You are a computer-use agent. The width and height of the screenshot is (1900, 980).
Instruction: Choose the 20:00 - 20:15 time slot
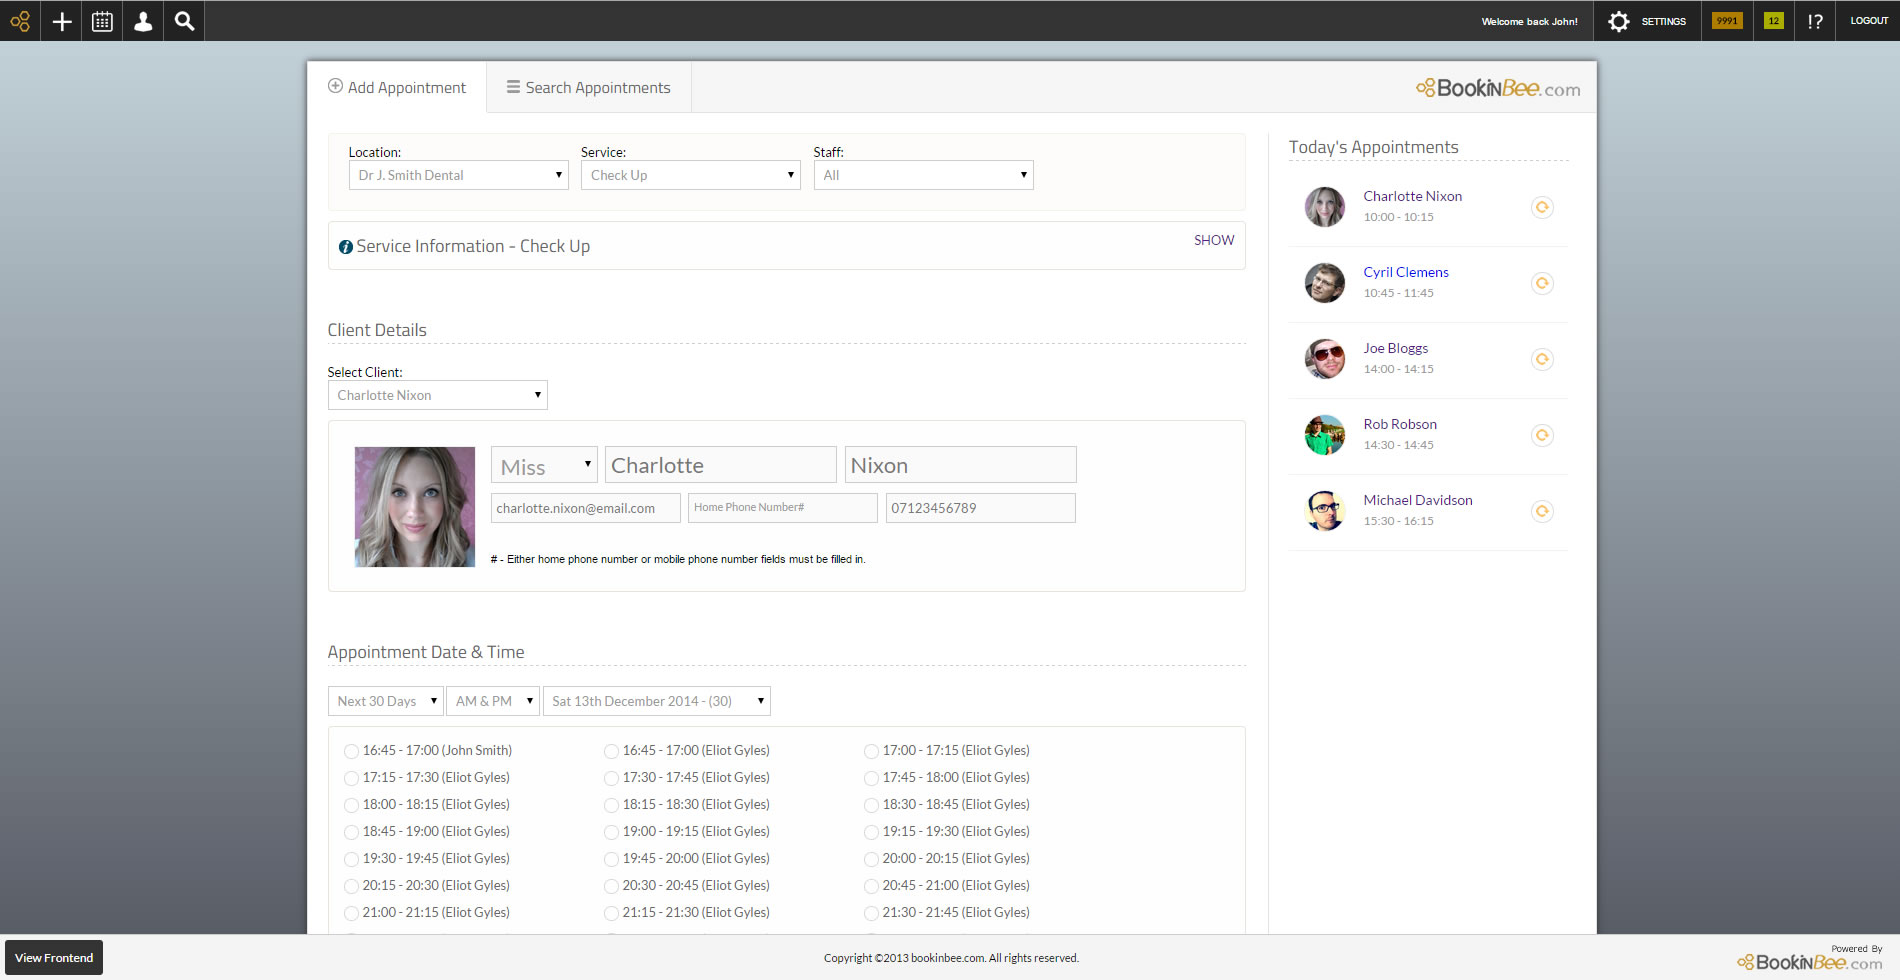(871, 859)
